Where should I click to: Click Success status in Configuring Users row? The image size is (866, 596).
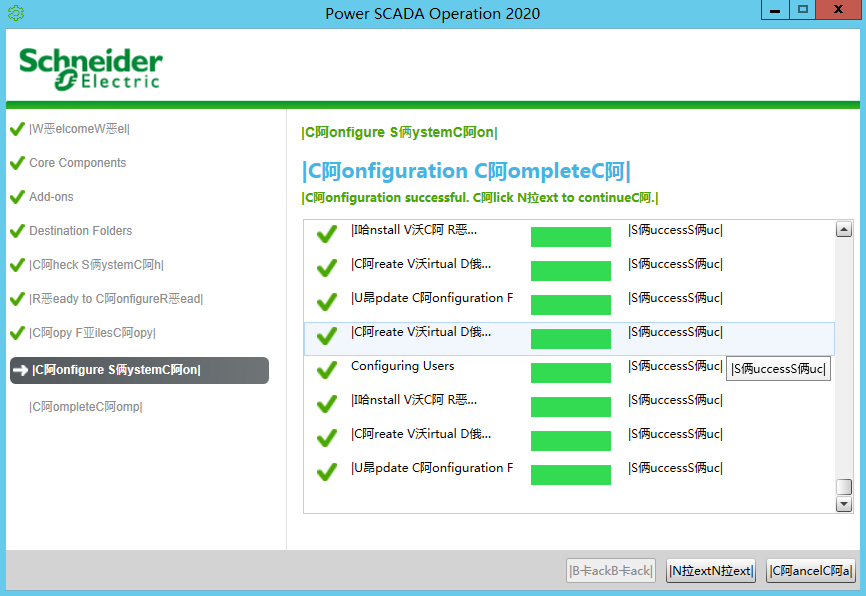pos(675,366)
